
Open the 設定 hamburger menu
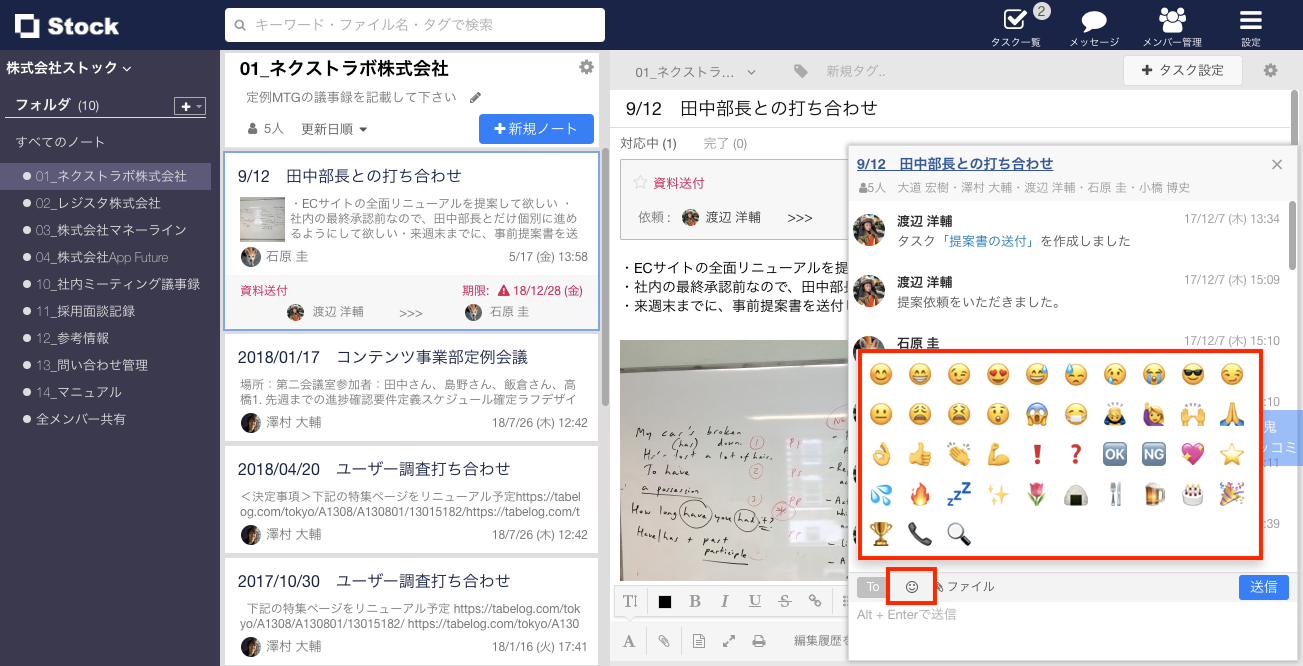(1251, 26)
